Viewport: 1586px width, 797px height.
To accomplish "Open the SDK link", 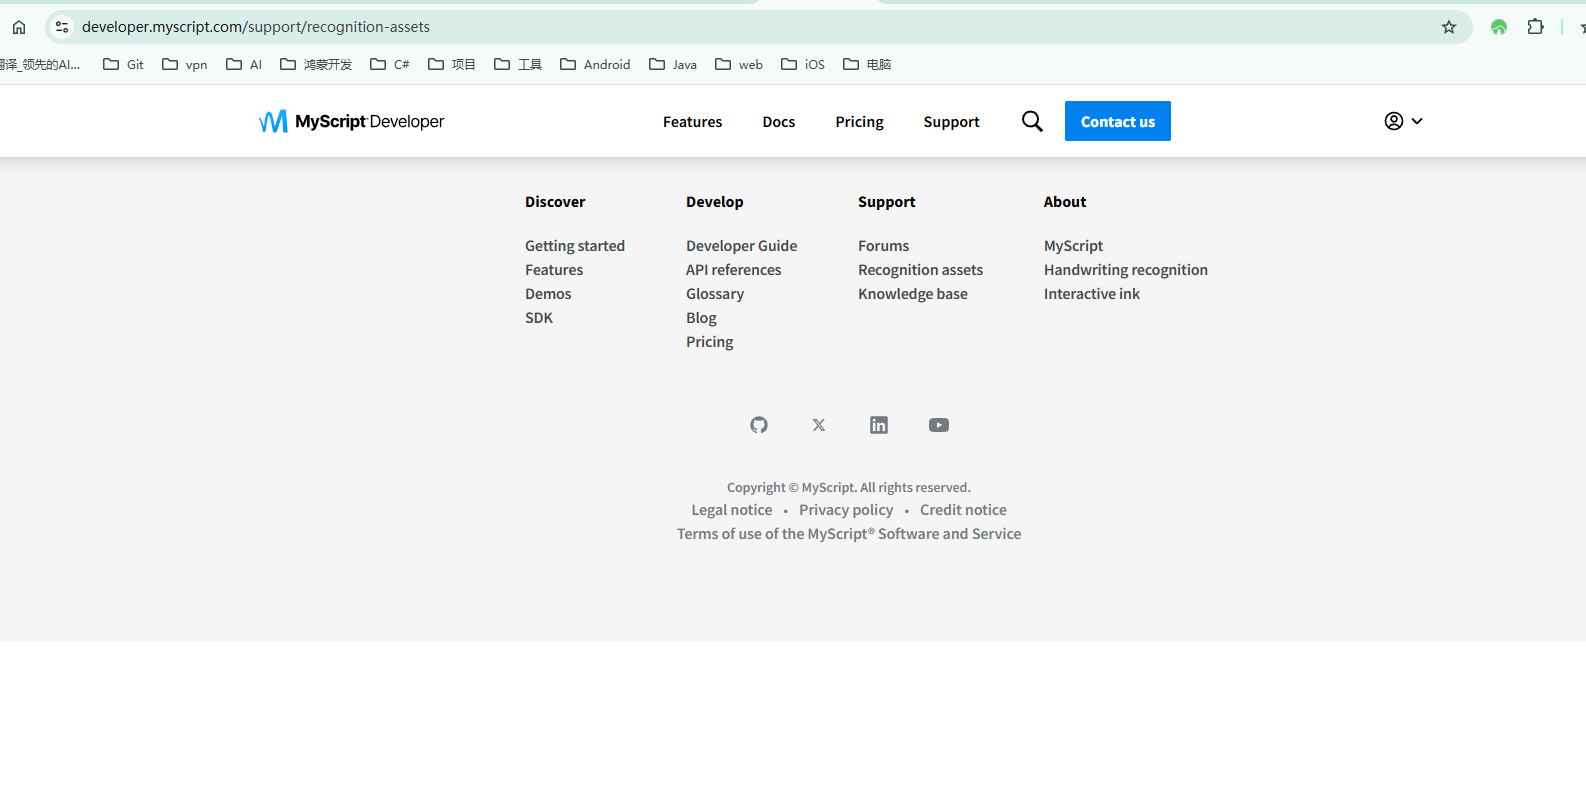I will point(539,318).
